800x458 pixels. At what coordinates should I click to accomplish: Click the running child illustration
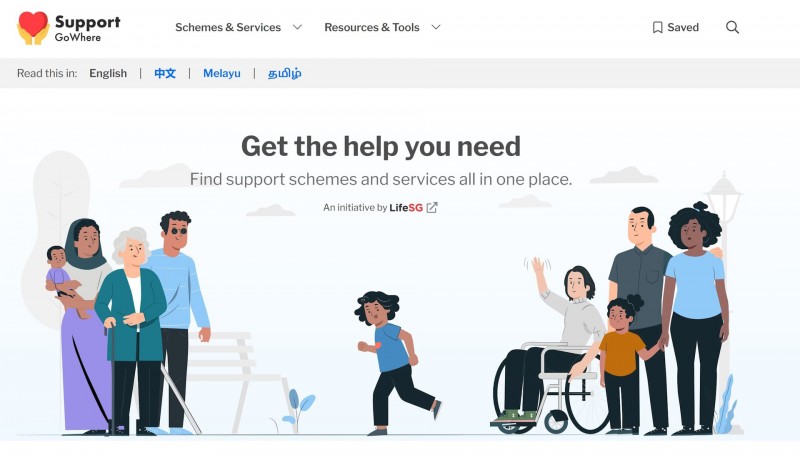pyautogui.click(x=395, y=363)
